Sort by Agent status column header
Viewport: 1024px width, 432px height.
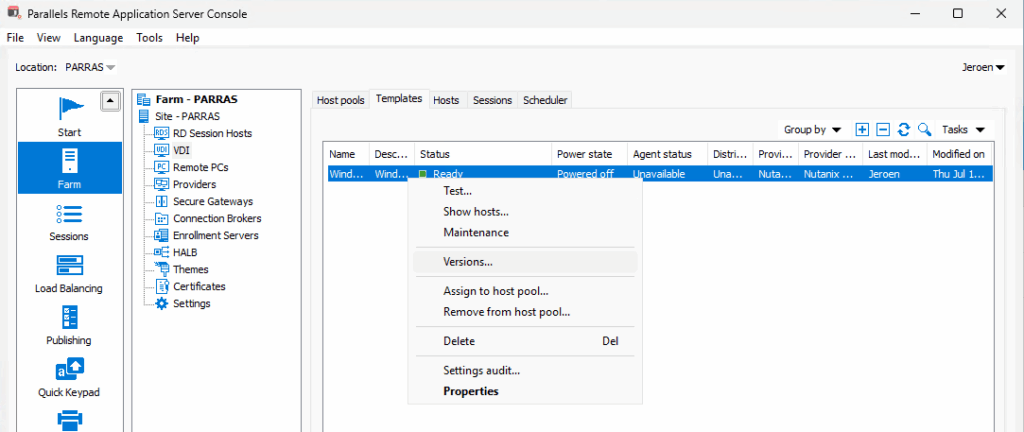click(668, 155)
